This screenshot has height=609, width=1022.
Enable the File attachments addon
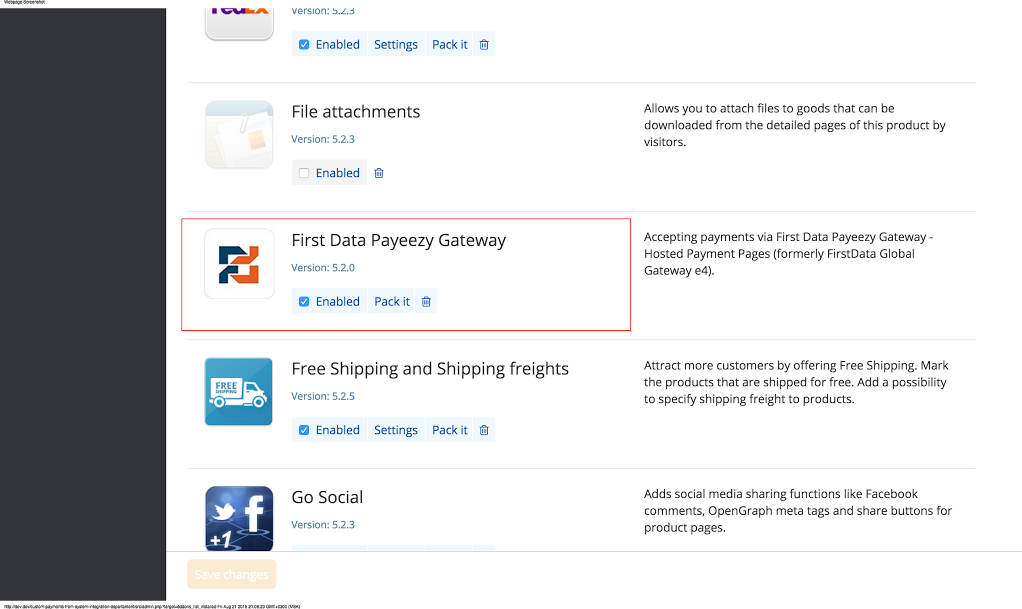[303, 172]
